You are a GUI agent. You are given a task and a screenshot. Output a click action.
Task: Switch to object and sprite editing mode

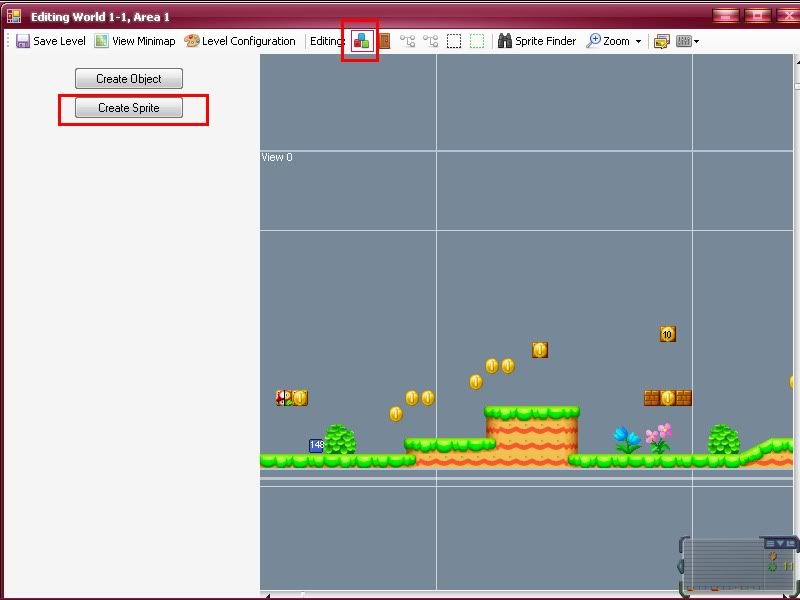pos(361,41)
